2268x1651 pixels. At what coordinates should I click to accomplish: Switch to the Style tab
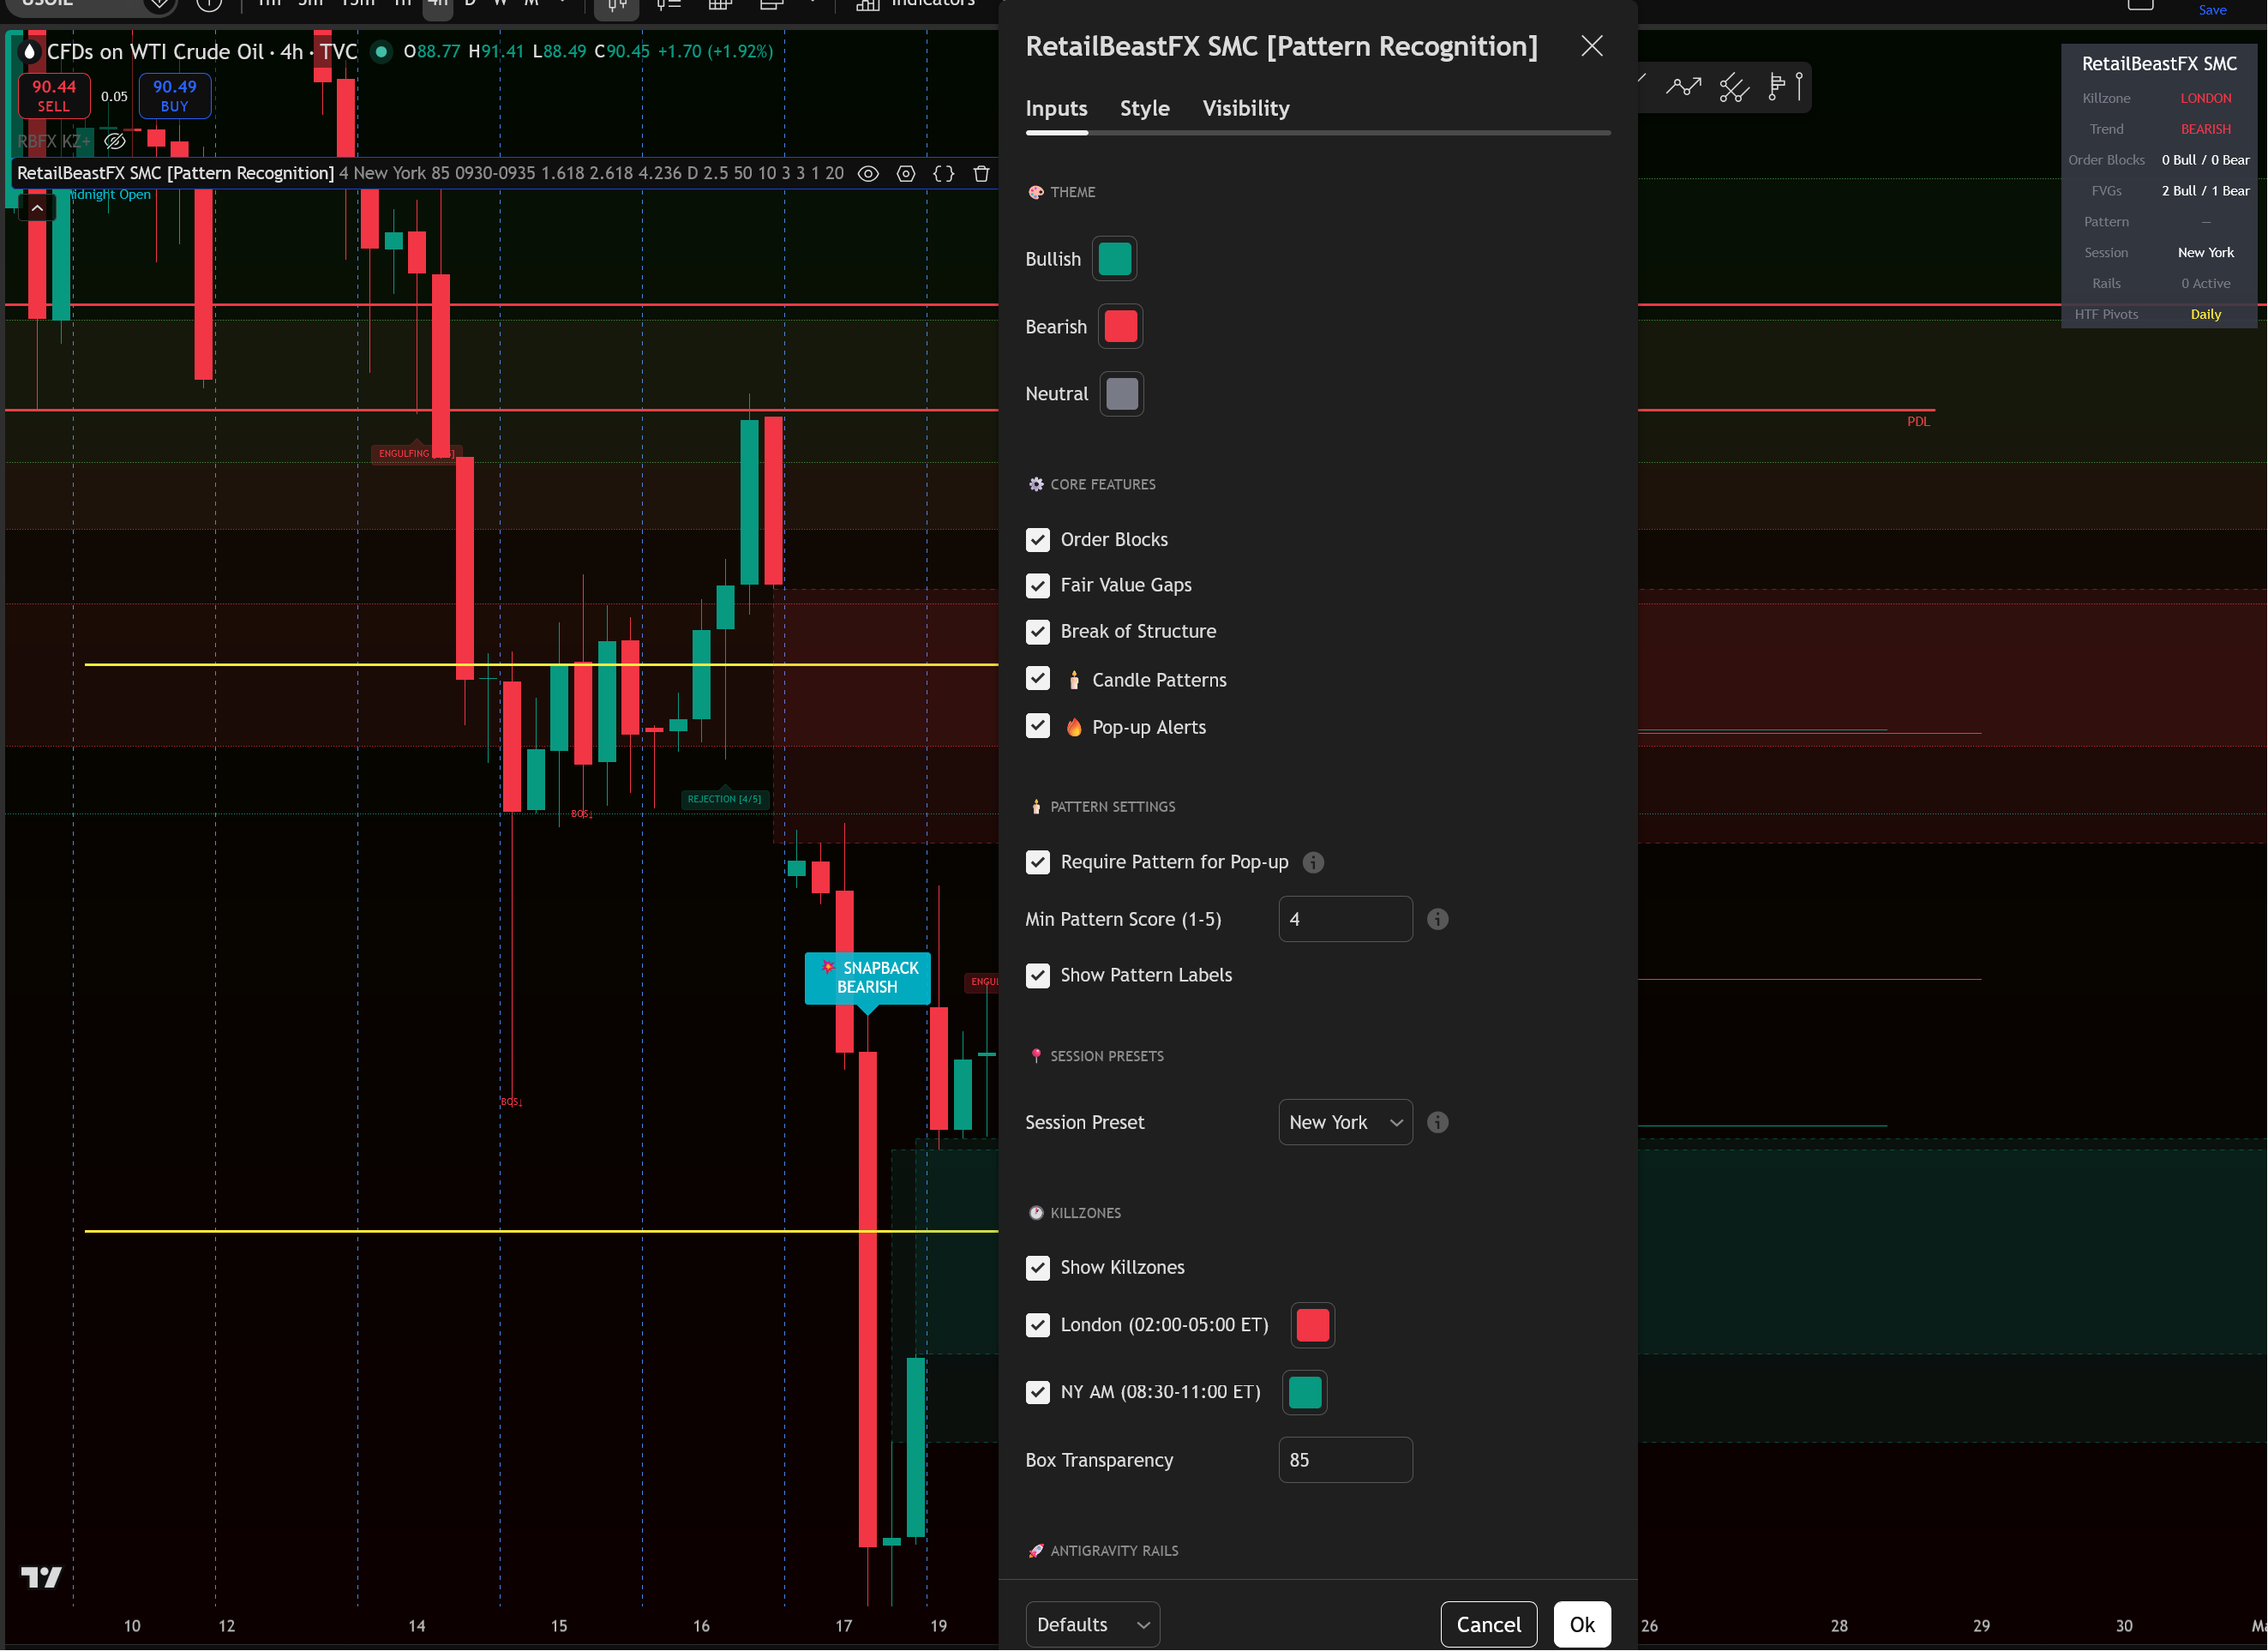(x=1144, y=108)
